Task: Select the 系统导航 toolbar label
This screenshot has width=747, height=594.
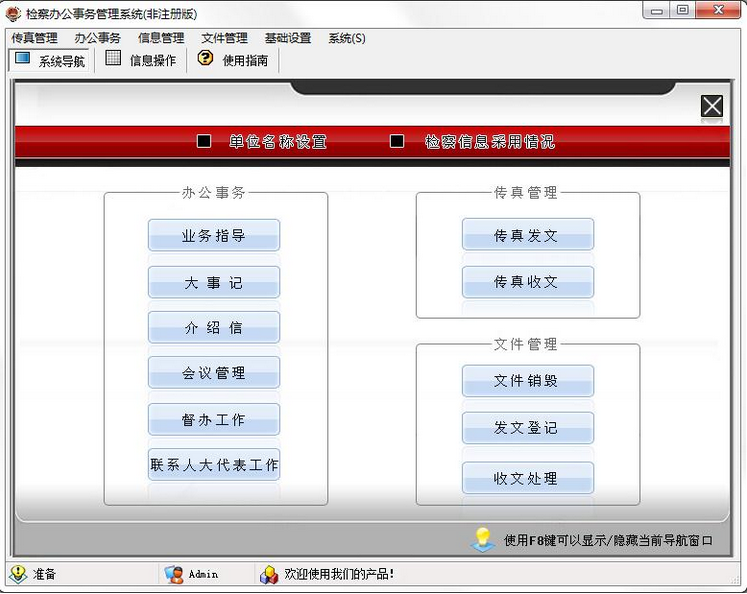Action: click(62, 61)
